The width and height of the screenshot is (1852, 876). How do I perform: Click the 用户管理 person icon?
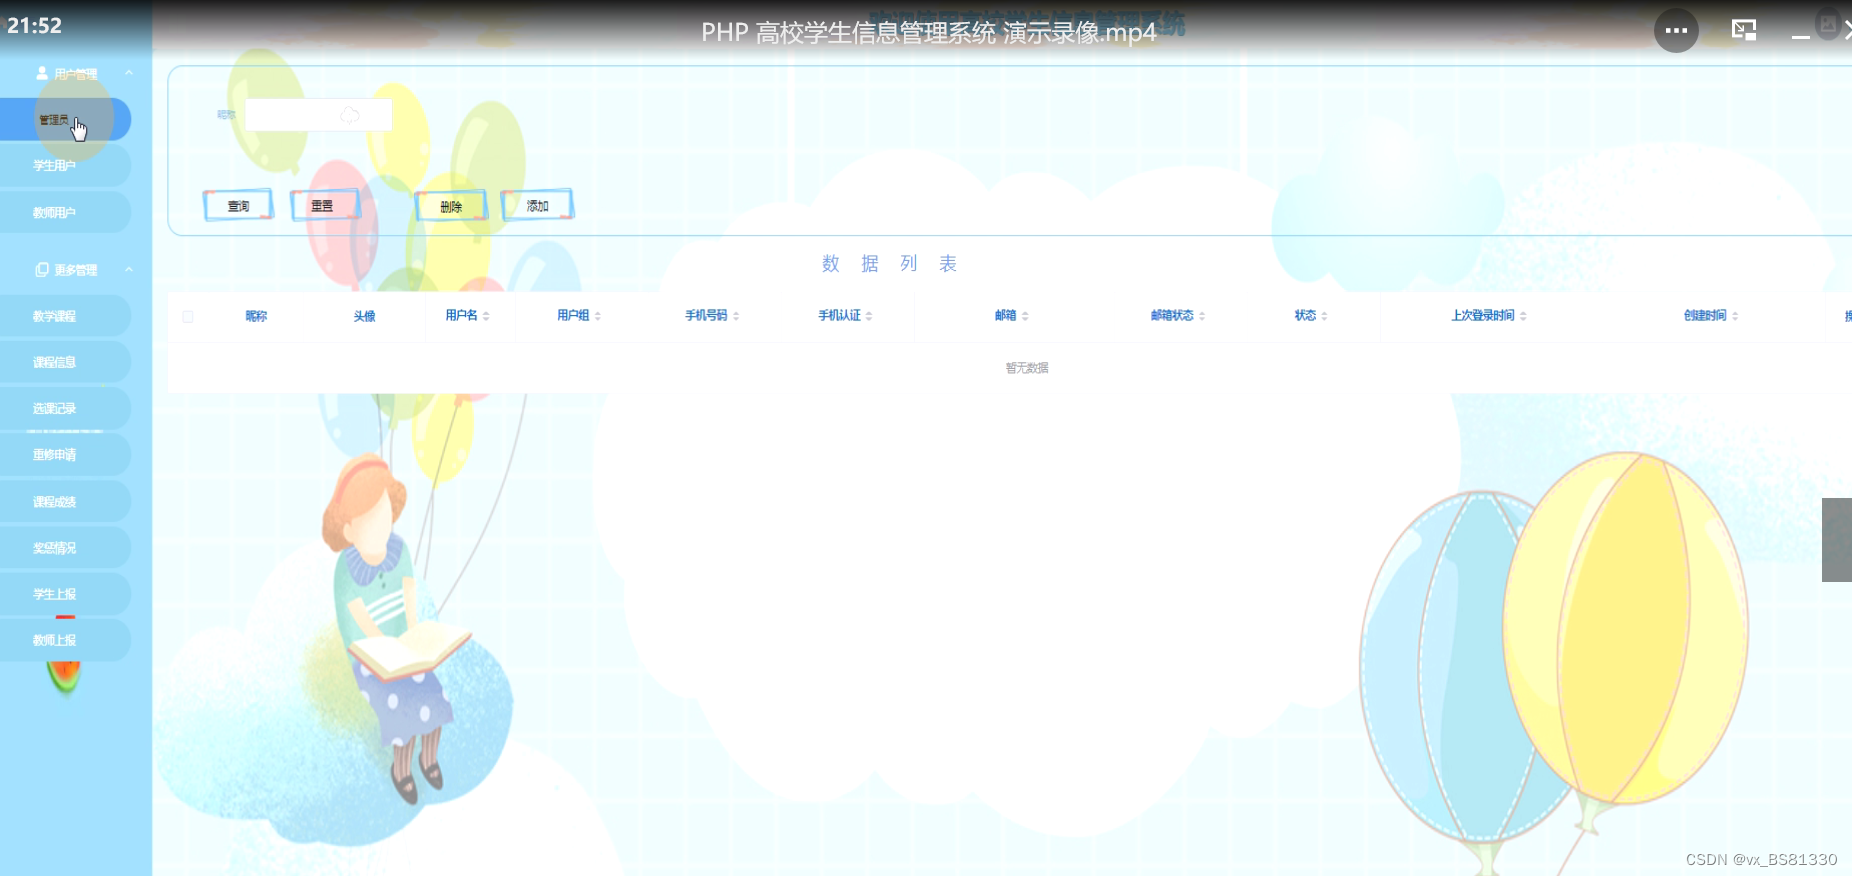click(x=42, y=74)
